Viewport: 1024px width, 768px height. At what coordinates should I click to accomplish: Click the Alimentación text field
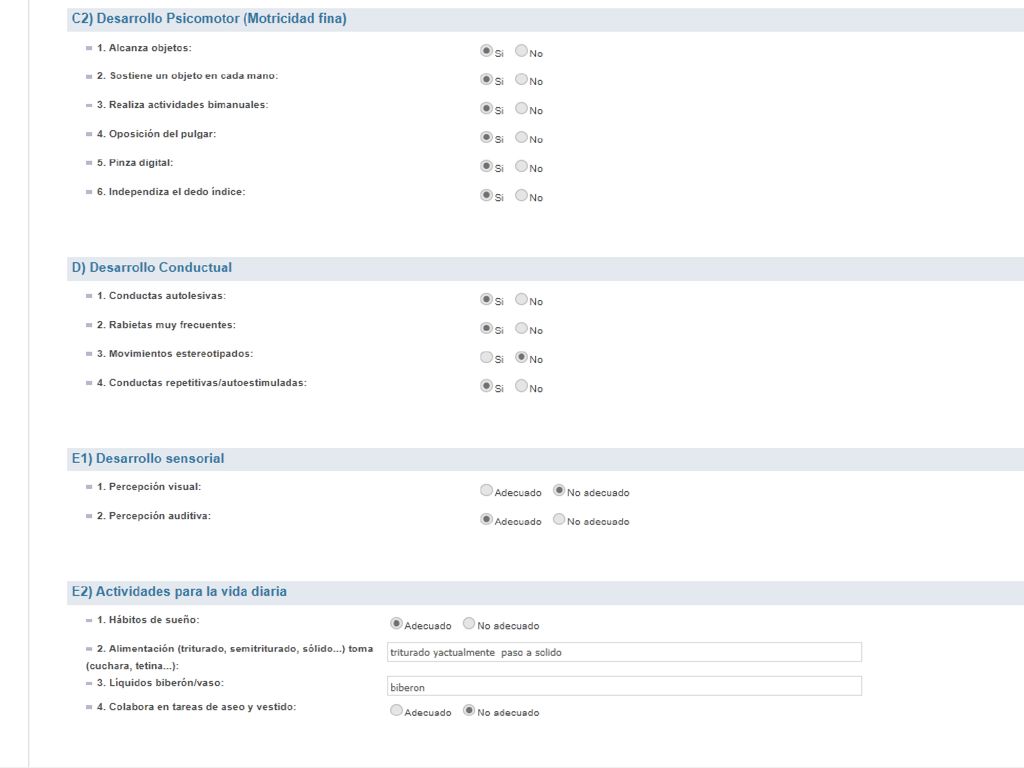[624, 652]
